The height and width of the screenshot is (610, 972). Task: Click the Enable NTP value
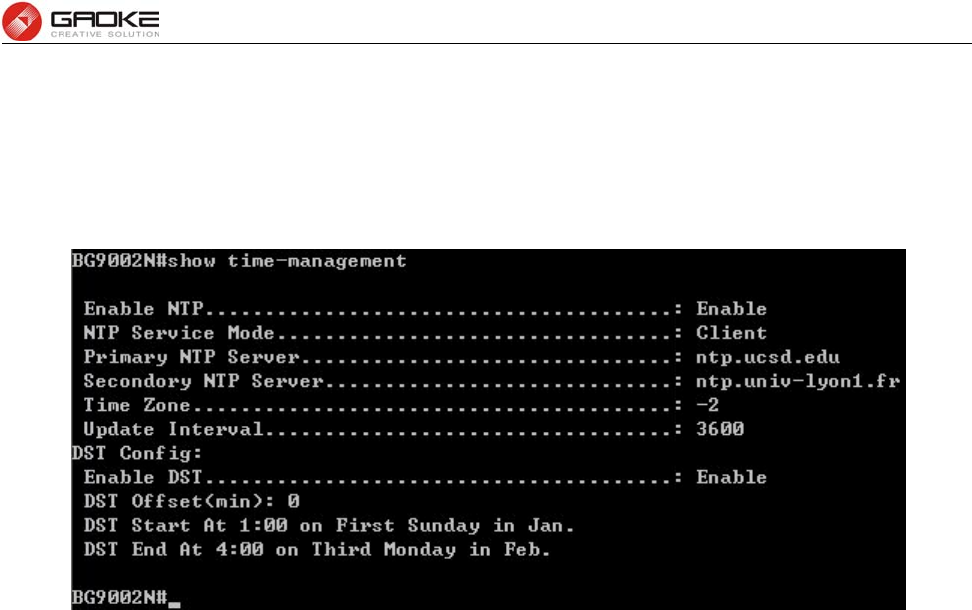point(731,309)
